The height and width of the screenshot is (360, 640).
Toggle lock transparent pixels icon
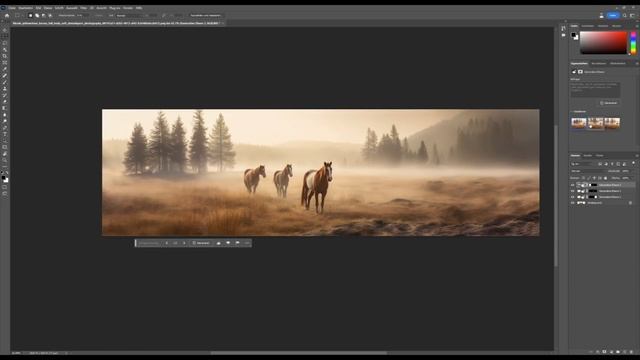(583, 178)
